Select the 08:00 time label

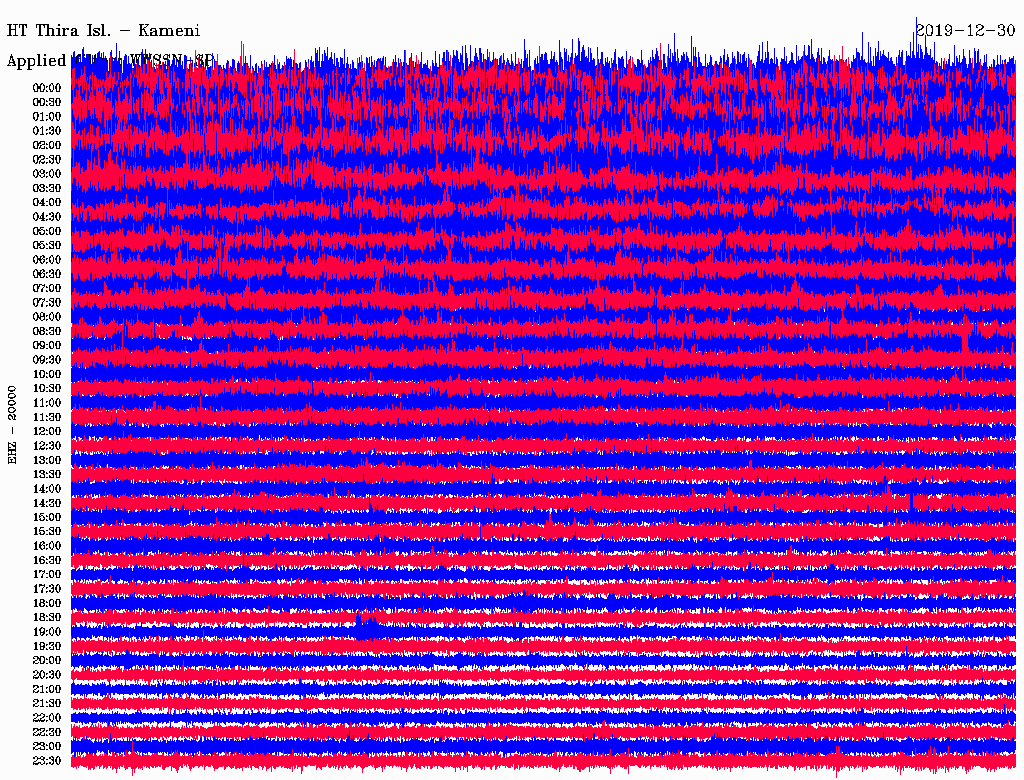46,317
